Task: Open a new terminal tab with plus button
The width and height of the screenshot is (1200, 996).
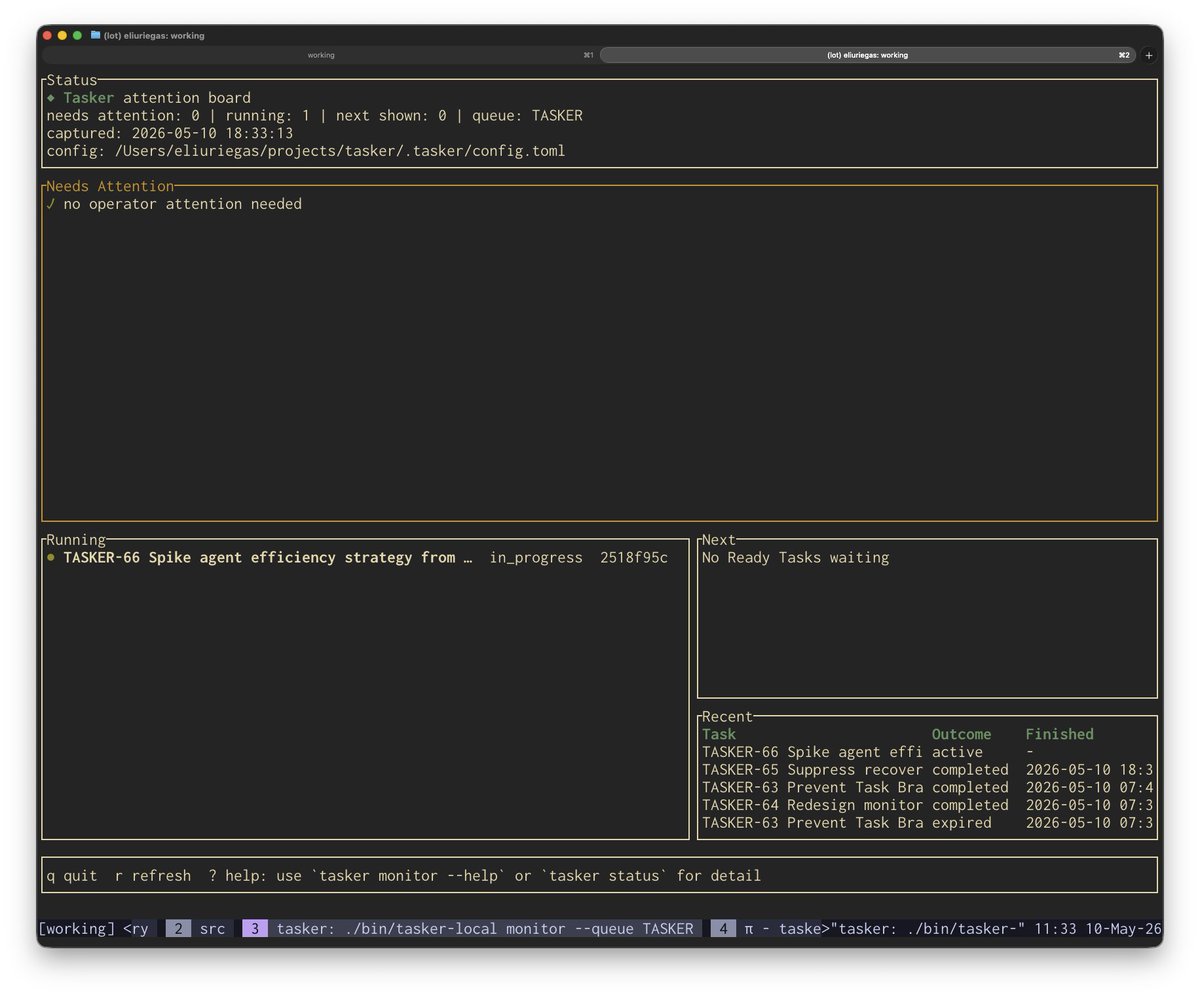Action: 1149,55
